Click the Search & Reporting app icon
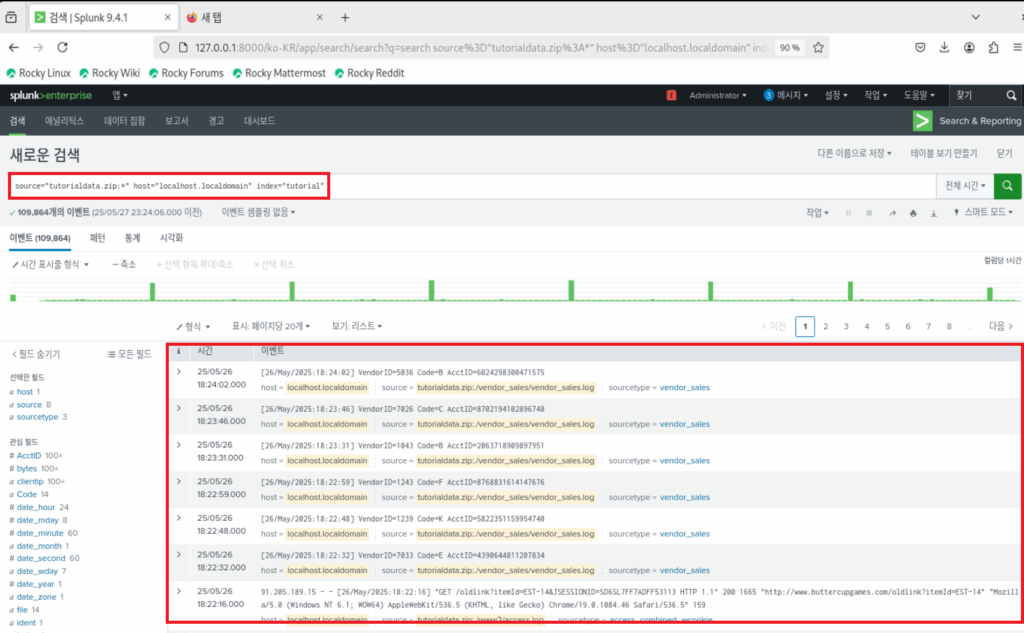 click(x=922, y=121)
